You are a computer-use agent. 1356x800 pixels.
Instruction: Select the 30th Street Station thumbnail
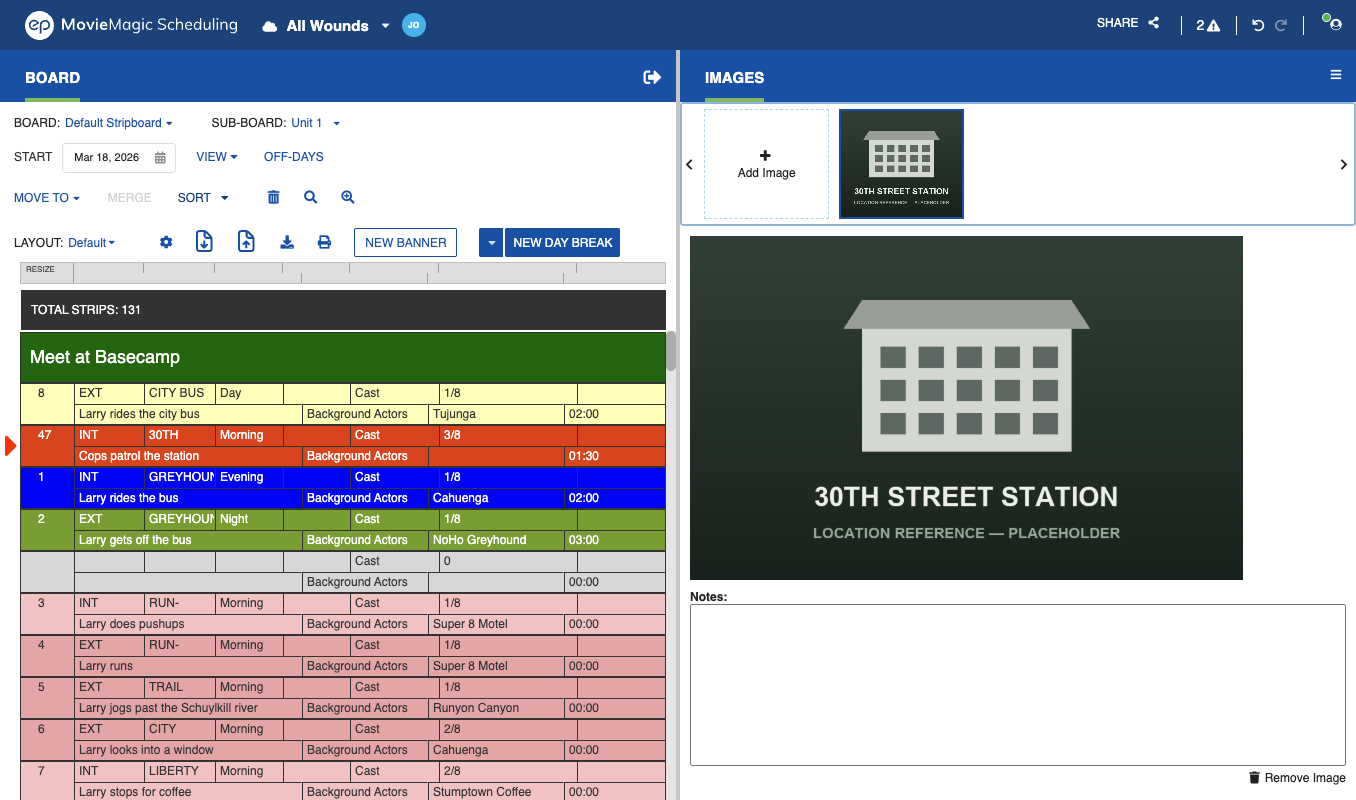901,164
